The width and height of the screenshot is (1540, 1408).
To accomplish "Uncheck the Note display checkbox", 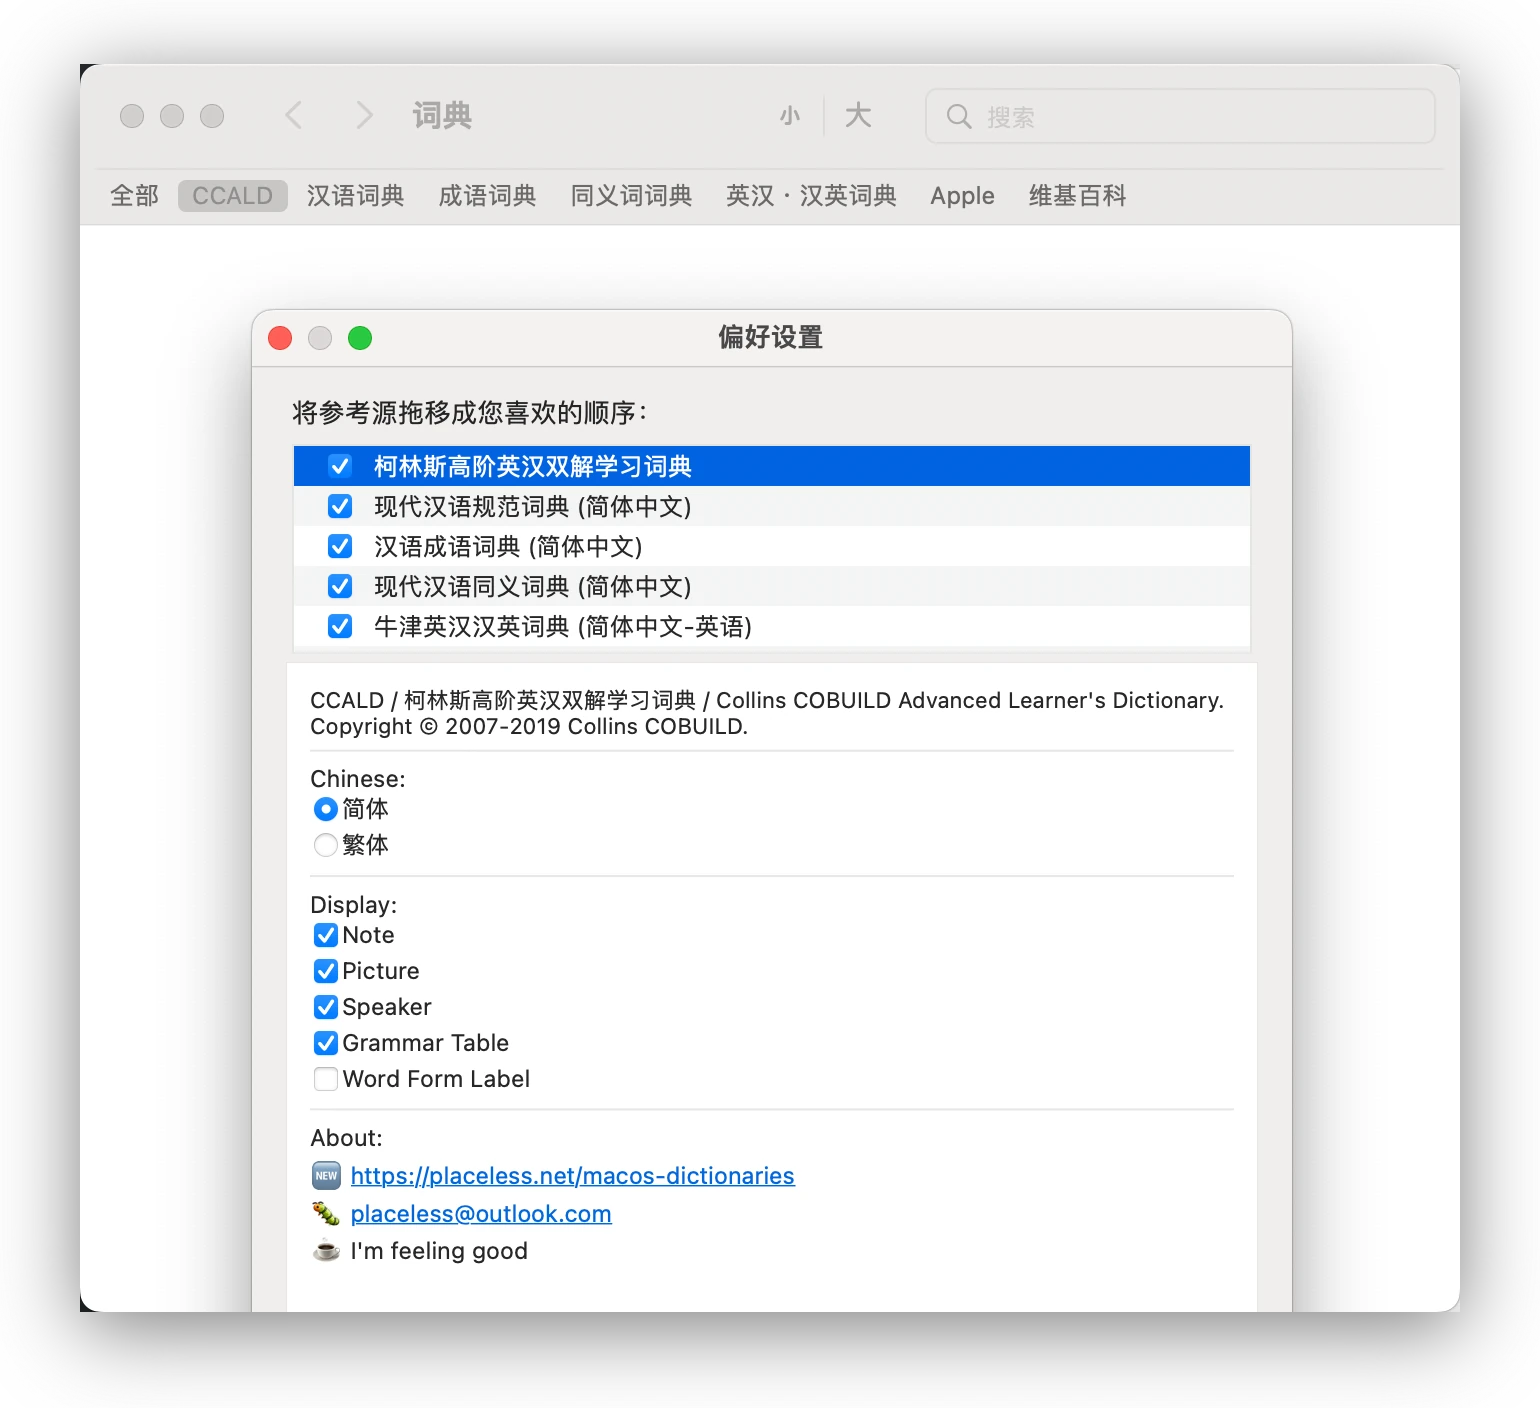I will click(x=326, y=935).
